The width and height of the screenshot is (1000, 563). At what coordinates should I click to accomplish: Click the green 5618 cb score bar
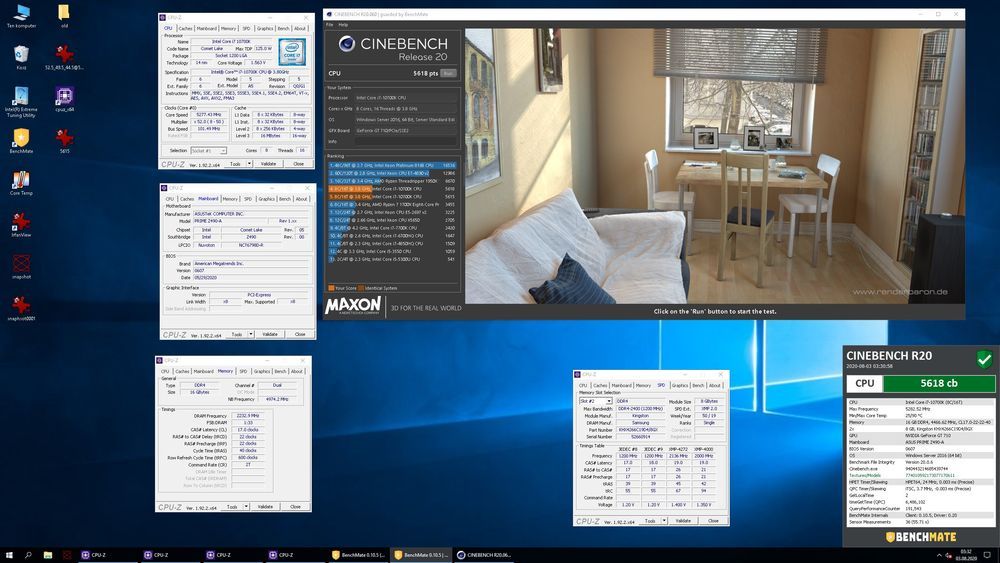tap(939, 383)
